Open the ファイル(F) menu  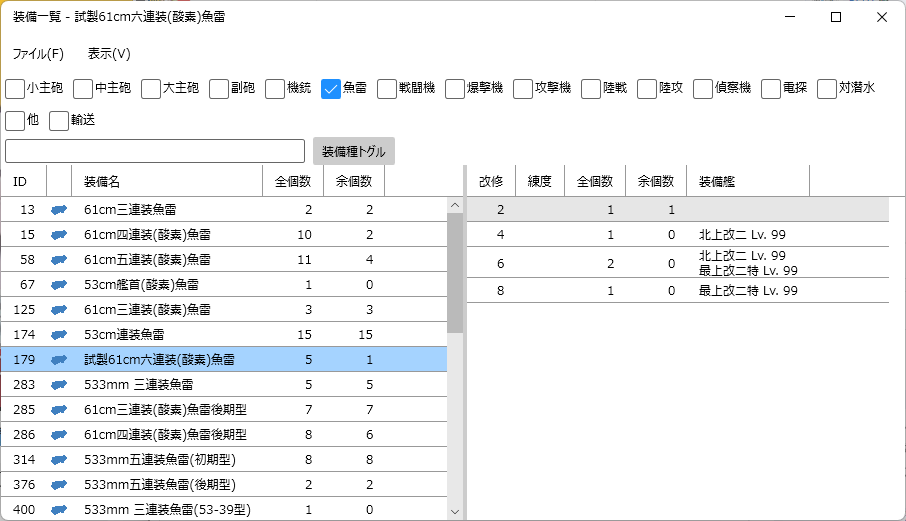click(x=38, y=54)
